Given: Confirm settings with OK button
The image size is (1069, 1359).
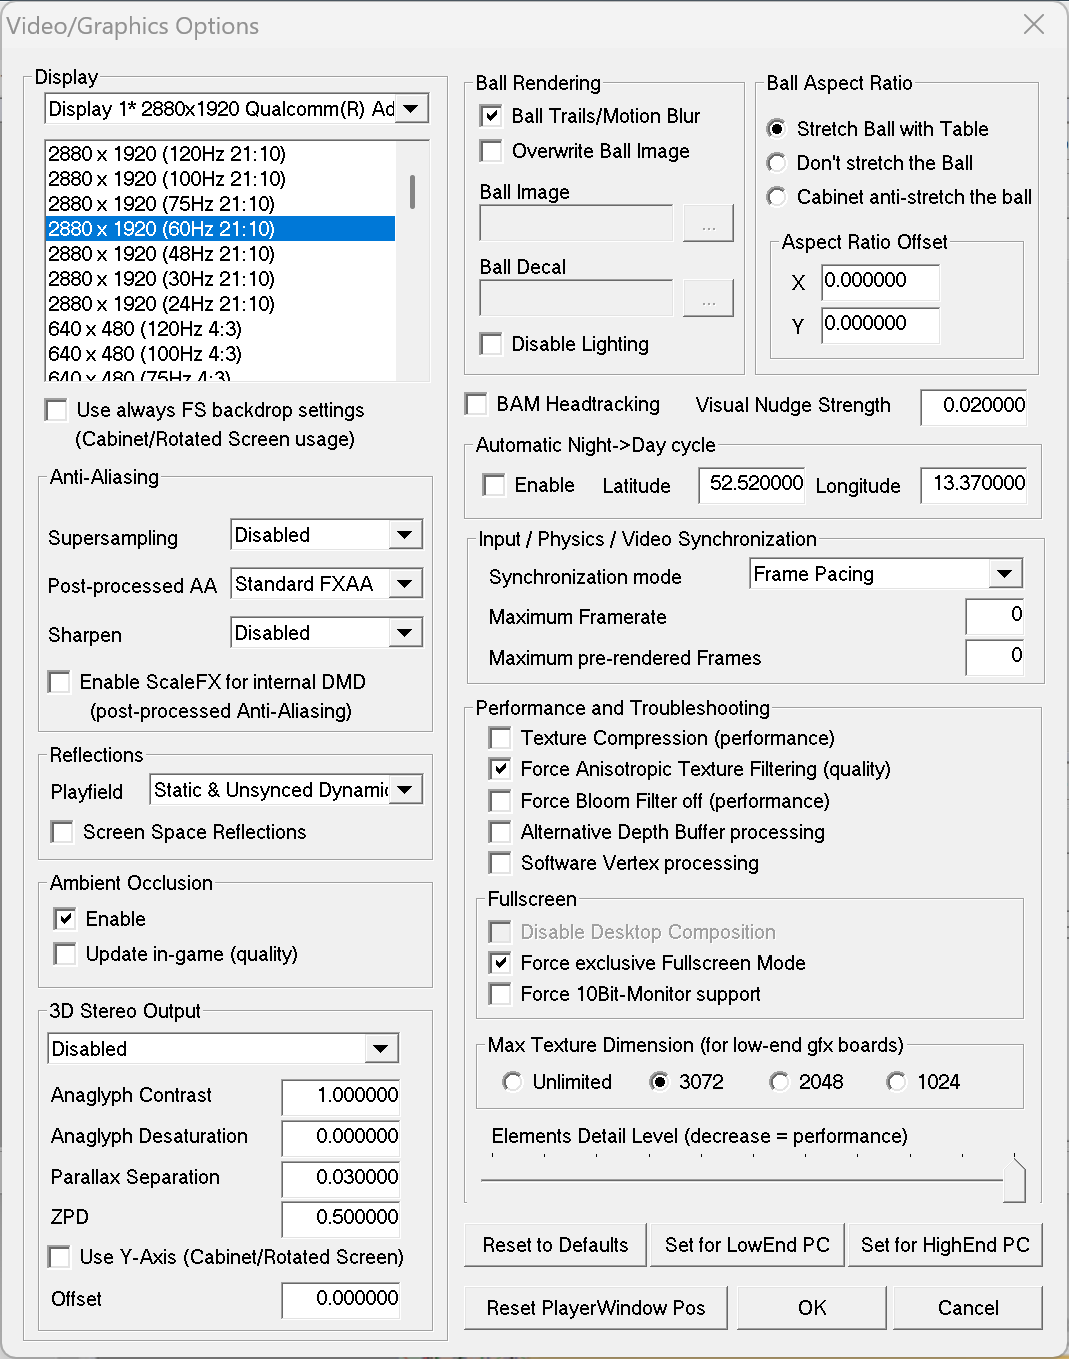Looking at the screenshot, I should pyautogui.click(x=812, y=1308).
